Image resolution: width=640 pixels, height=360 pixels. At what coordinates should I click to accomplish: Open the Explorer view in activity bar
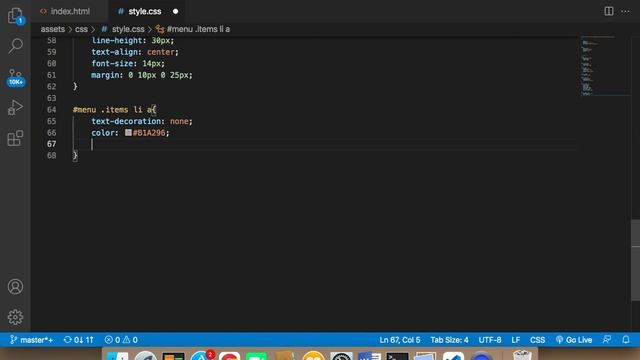16,16
